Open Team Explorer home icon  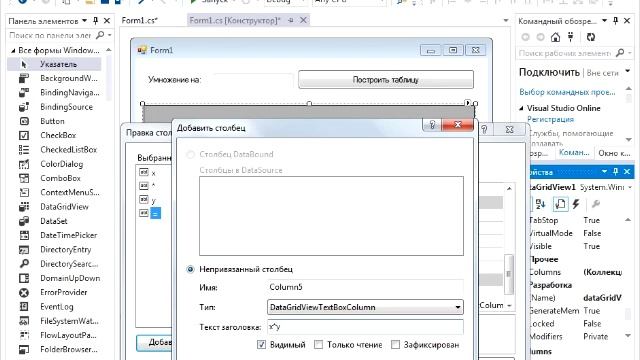(x=555, y=37)
